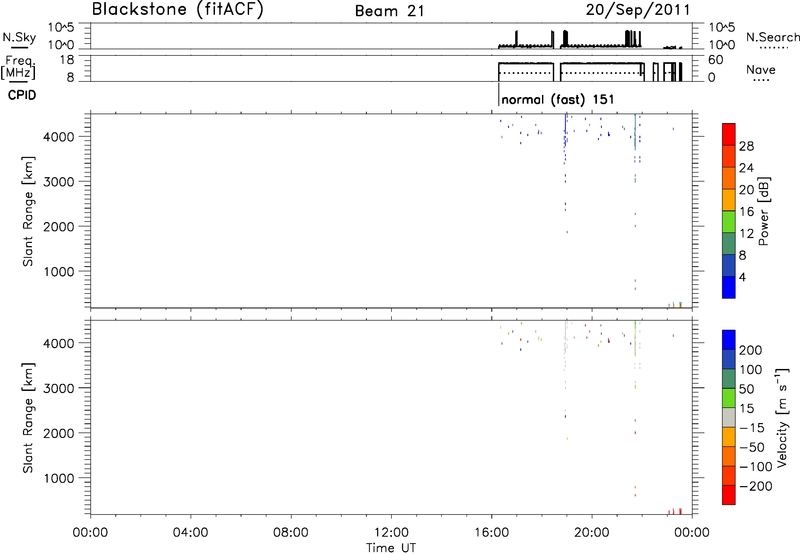Click the date '20/Sep/2011'
This screenshot has height=554, width=800.
pos(638,10)
